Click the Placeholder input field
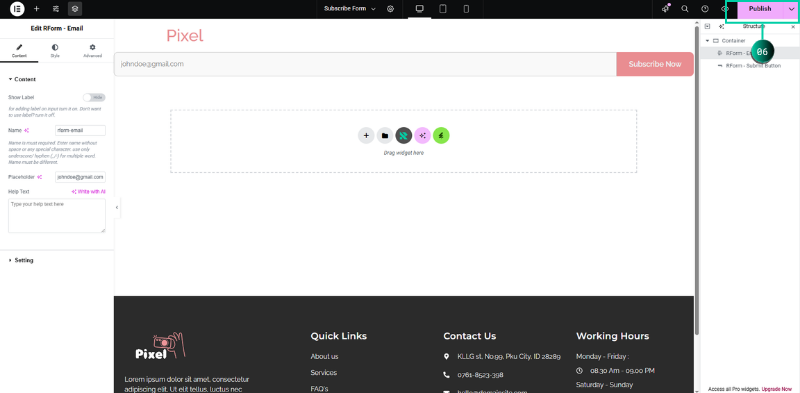This screenshot has height=393, width=800. pos(80,177)
